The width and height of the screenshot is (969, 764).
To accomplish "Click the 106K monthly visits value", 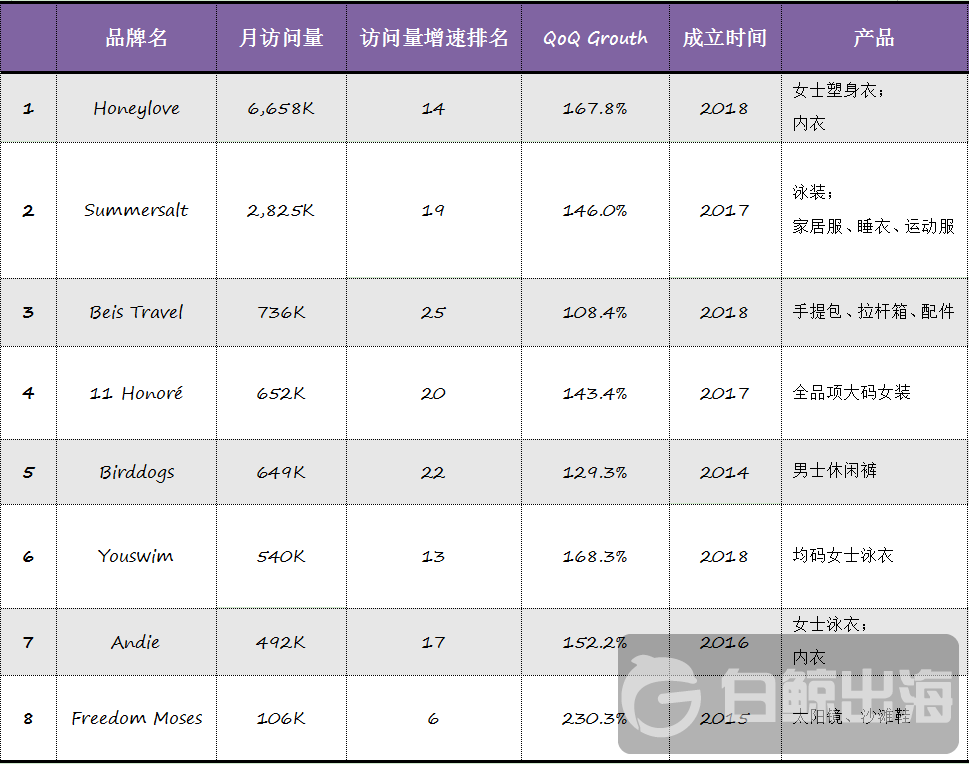I will click(x=281, y=718).
